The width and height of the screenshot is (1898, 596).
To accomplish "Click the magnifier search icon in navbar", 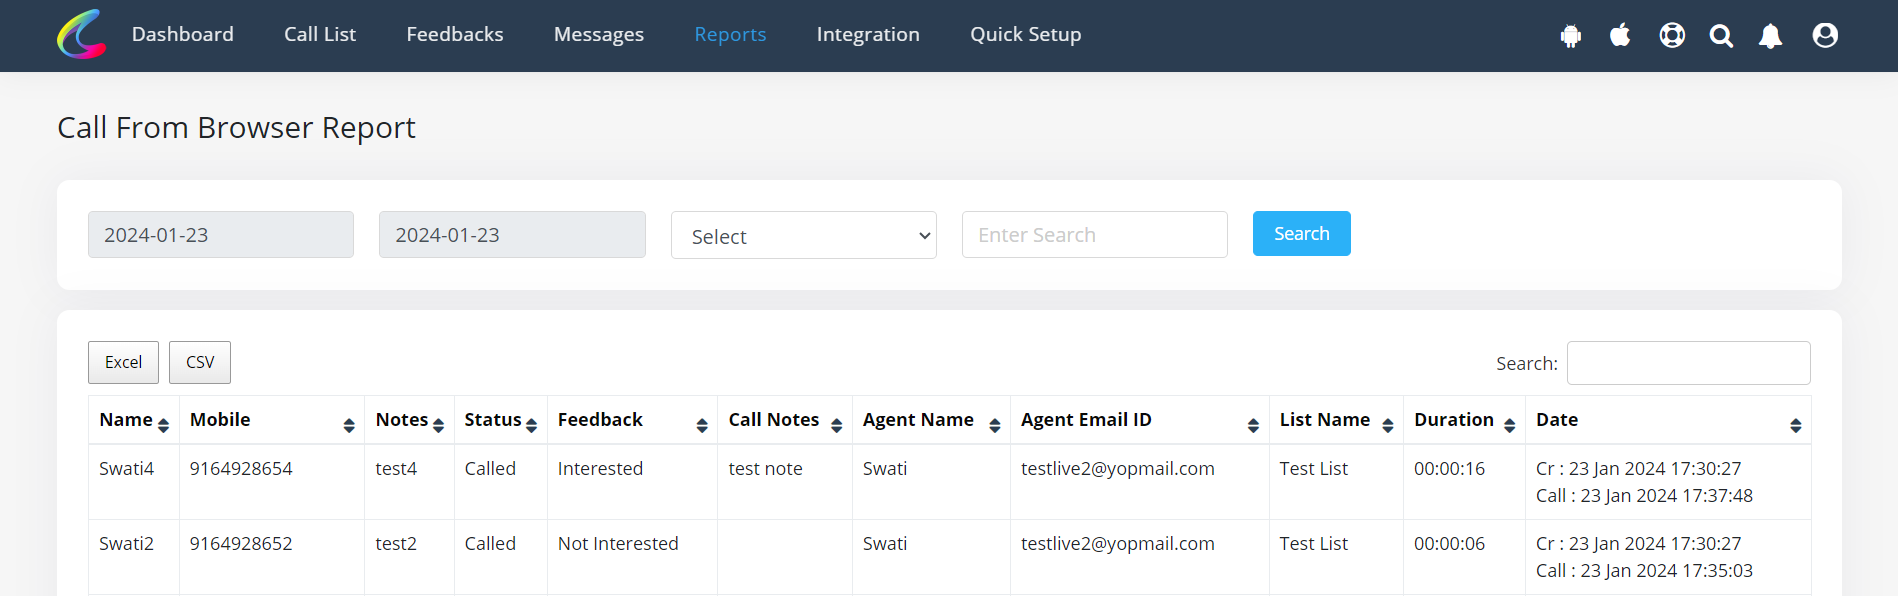I will tap(1721, 36).
